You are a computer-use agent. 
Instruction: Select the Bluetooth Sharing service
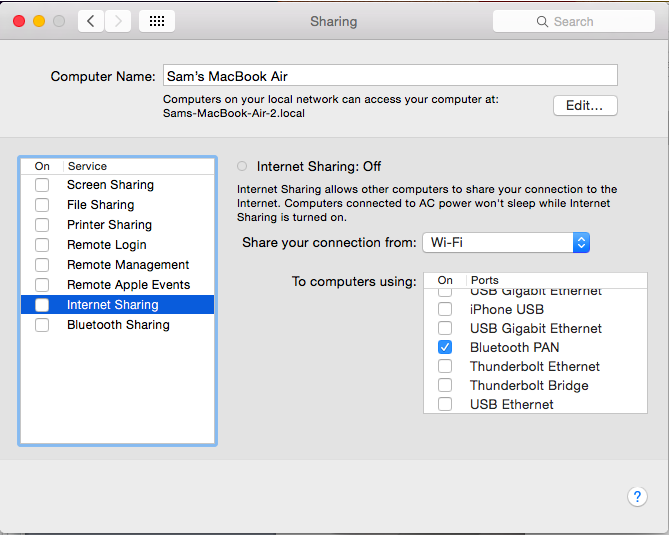118,325
